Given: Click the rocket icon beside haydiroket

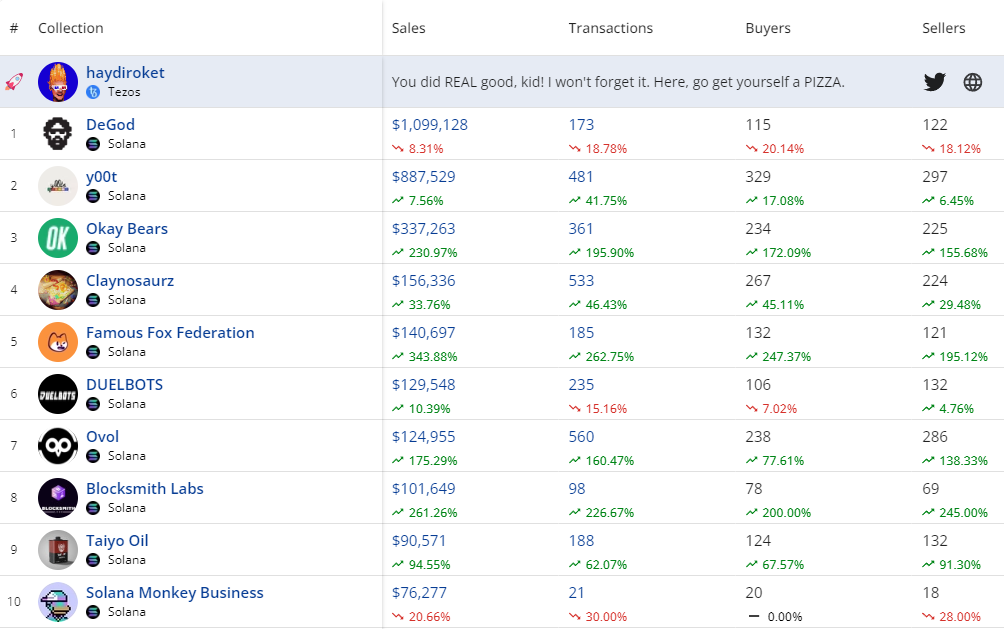Looking at the screenshot, I should (x=14, y=82).
